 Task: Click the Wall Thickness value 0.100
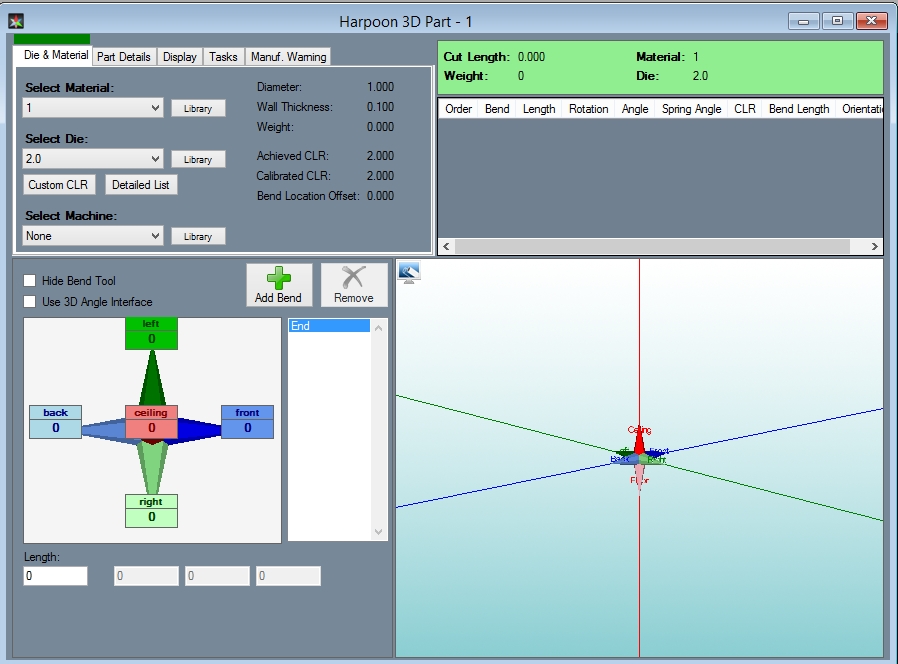380,107
